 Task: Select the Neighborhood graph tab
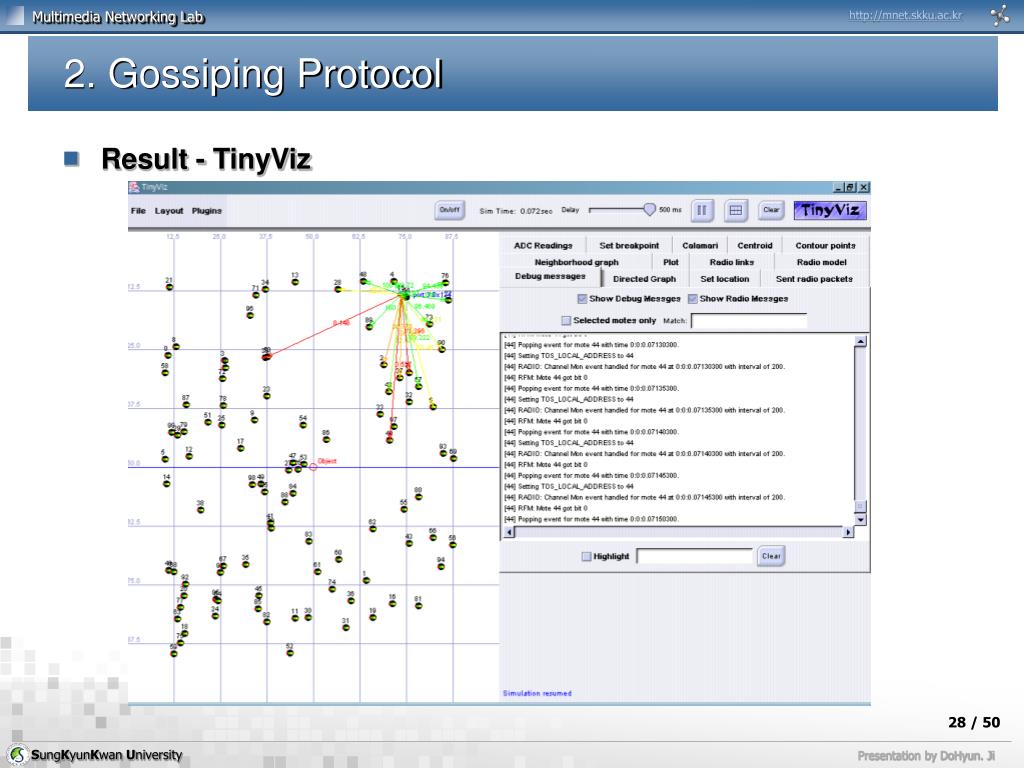point(576,262)
